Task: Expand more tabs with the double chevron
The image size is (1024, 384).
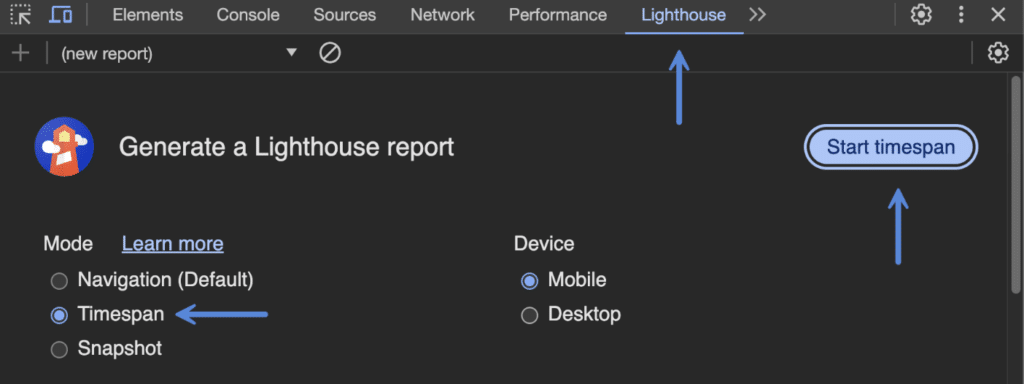Action: tap(758, 14)
